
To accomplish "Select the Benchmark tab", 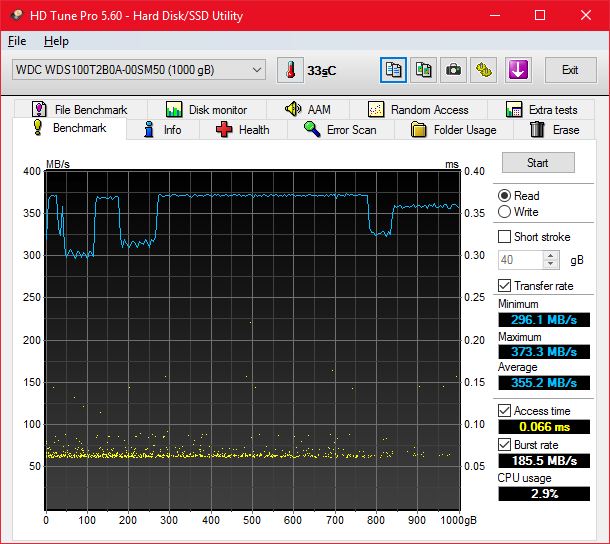I will [70, 128].
